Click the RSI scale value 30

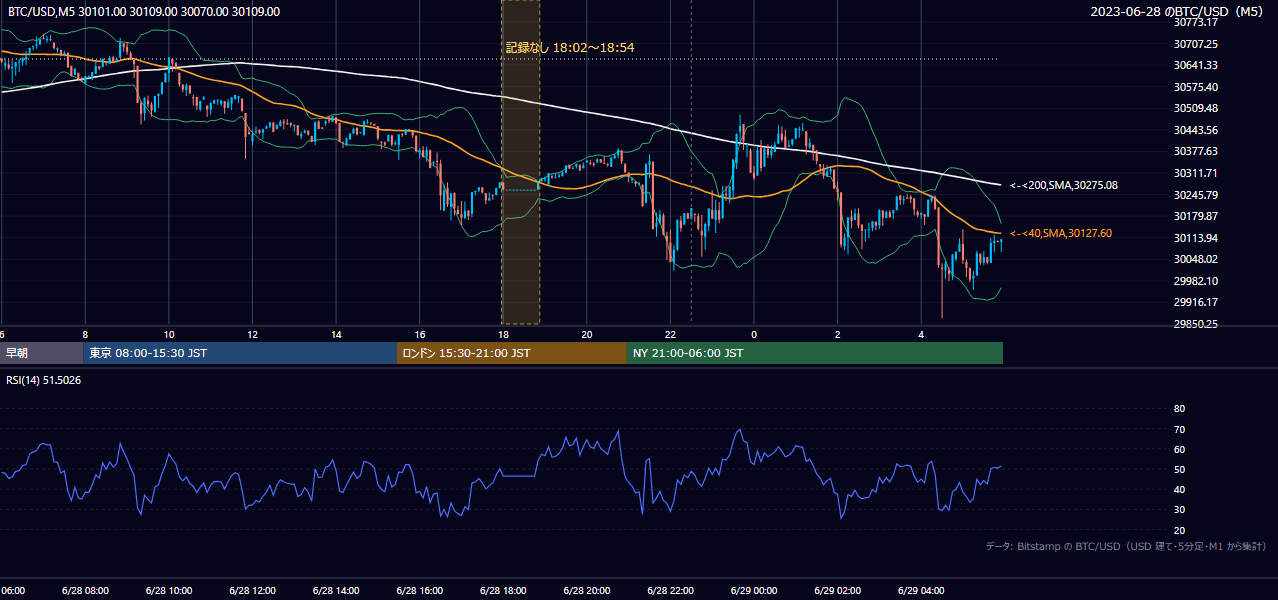tap(1179, 510)
